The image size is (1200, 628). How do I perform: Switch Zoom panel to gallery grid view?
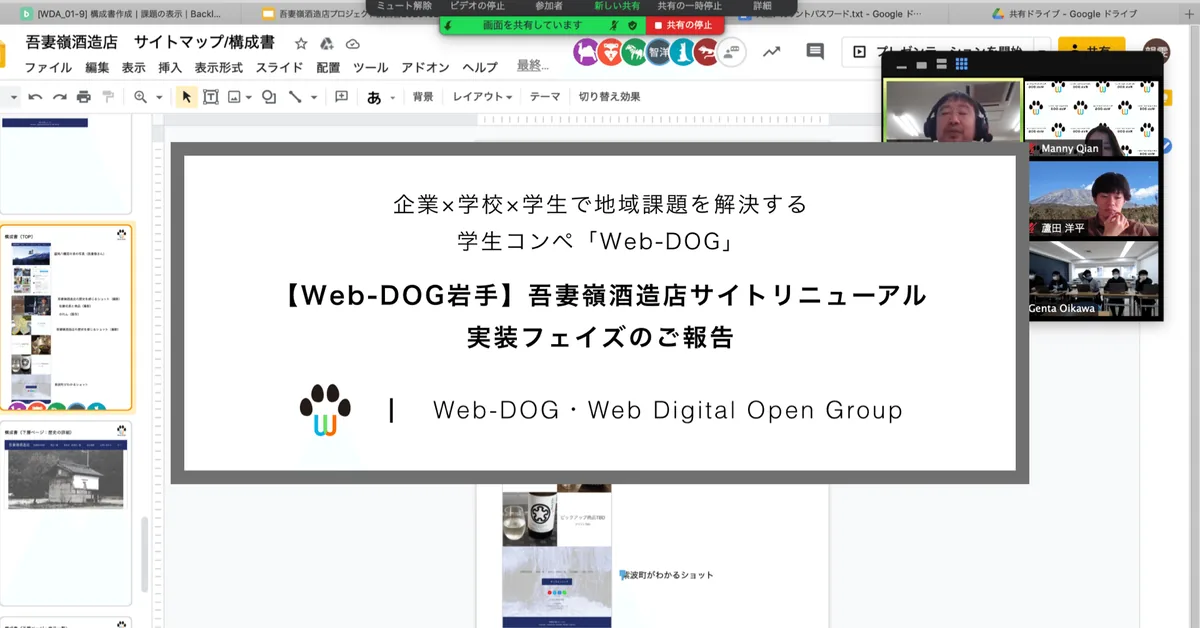(x=962, y=65)
